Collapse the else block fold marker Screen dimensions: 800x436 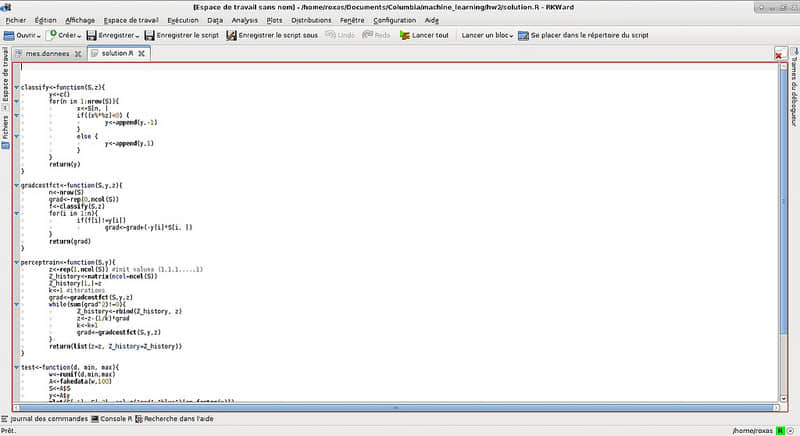[x=17, y=137]
